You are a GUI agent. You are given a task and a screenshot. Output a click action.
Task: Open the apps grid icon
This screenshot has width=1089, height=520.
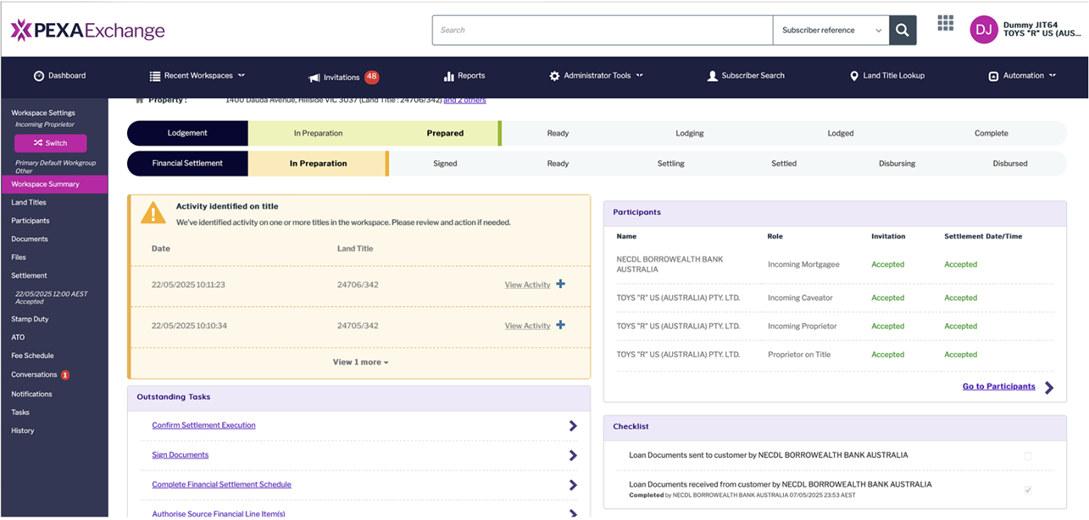point(945,23)
